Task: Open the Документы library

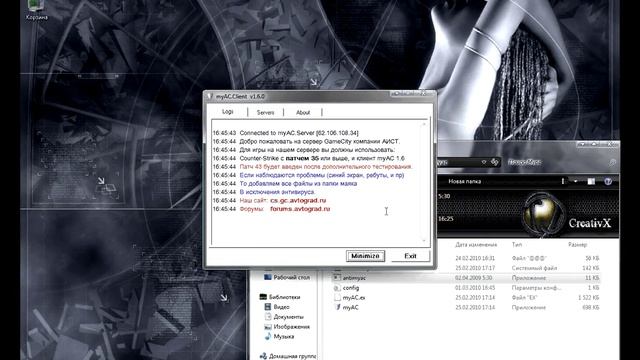Action: coord(288,317)
